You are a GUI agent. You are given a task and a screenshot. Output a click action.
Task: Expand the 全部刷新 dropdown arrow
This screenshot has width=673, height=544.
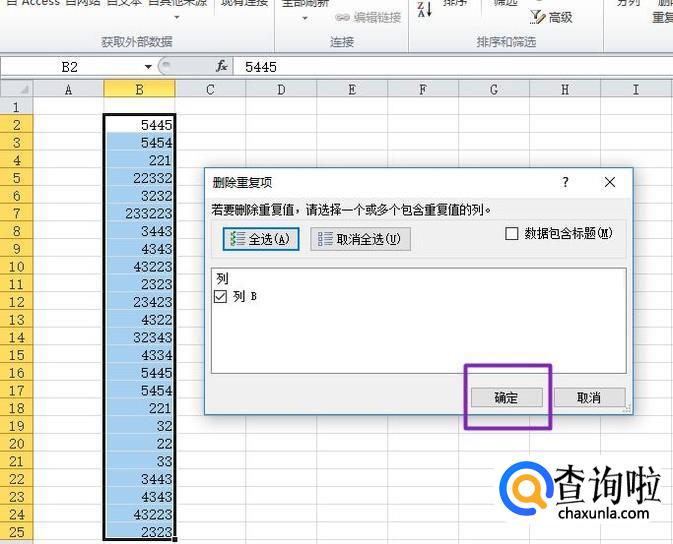[305, 18]
